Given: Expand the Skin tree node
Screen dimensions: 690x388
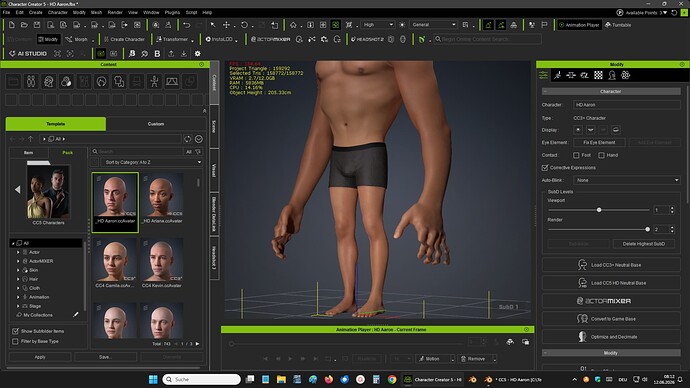Looking at the screenshot, I should pyautogui.click(x=18, y=270).
